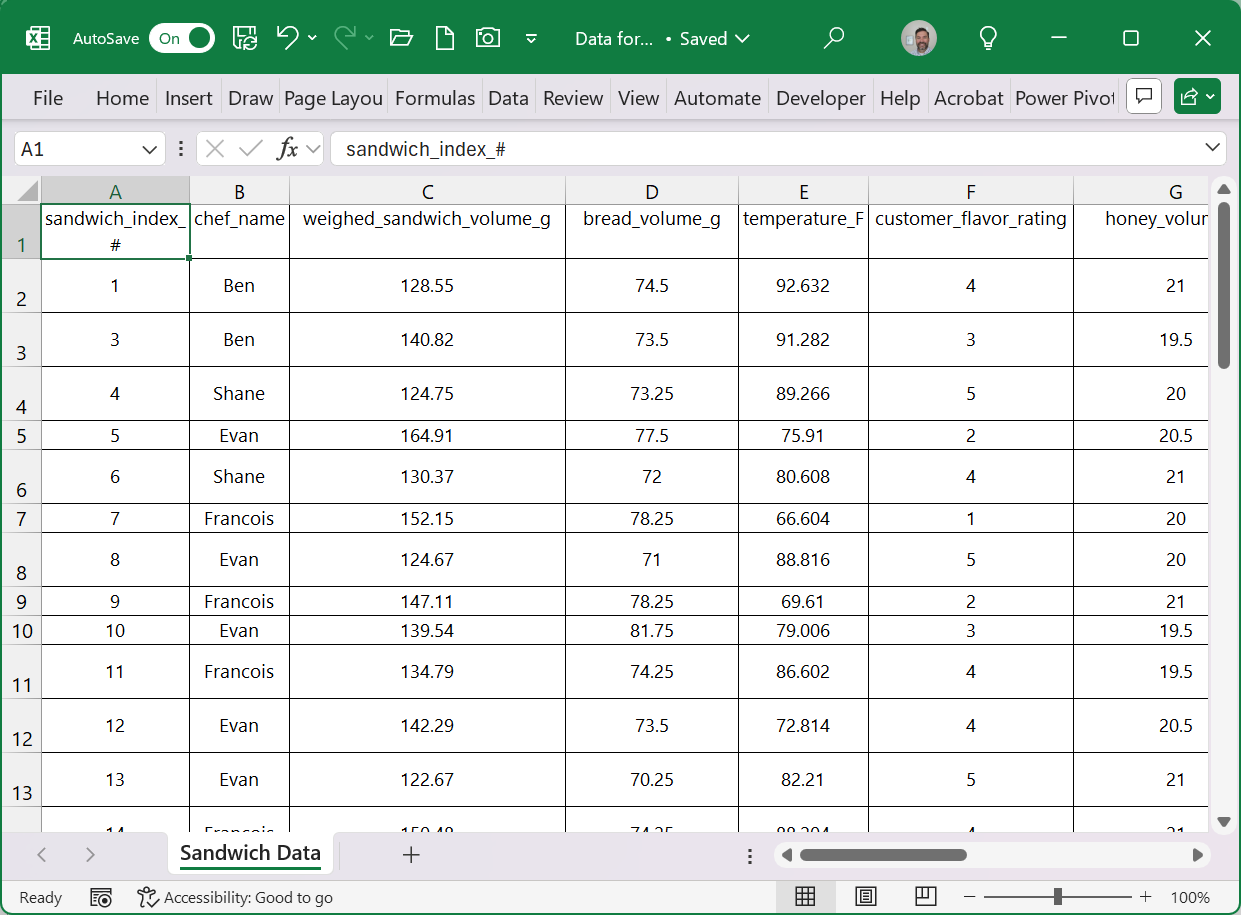Click the Undo arrow icon
Screen dimensions: 1241x915
coord(287,38)
